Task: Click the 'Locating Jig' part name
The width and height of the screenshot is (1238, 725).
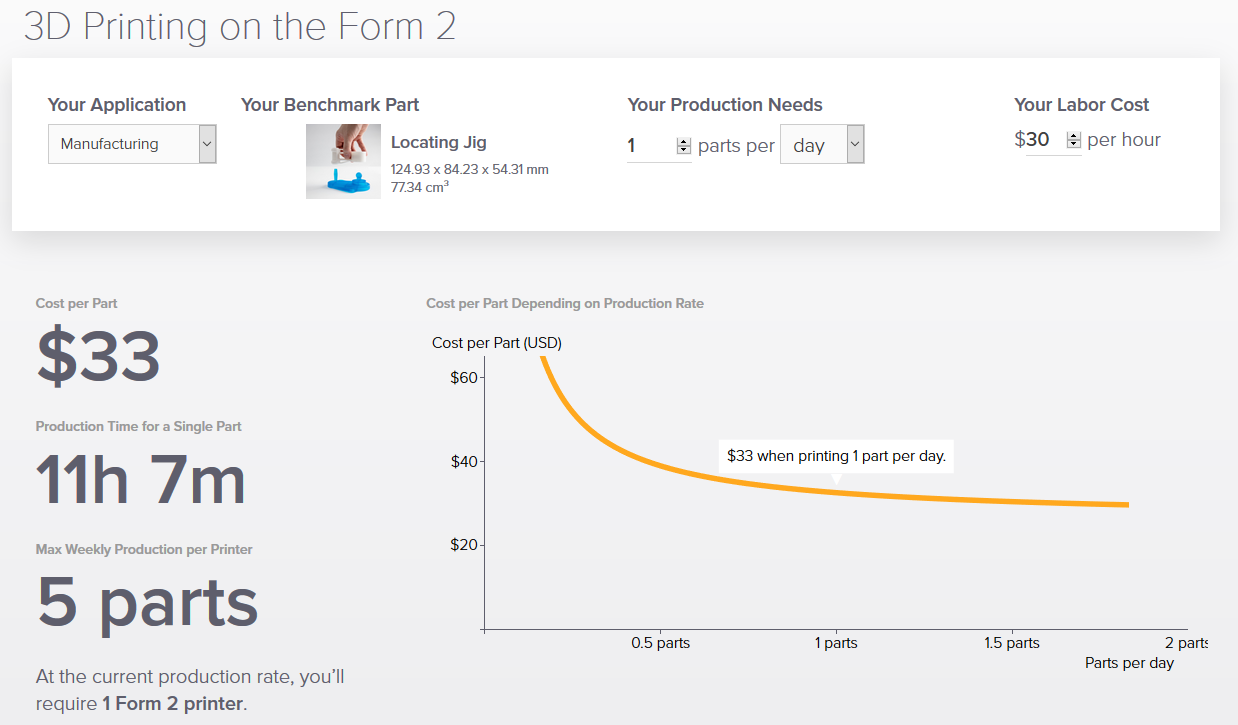Action: click(x=438, y=142)
